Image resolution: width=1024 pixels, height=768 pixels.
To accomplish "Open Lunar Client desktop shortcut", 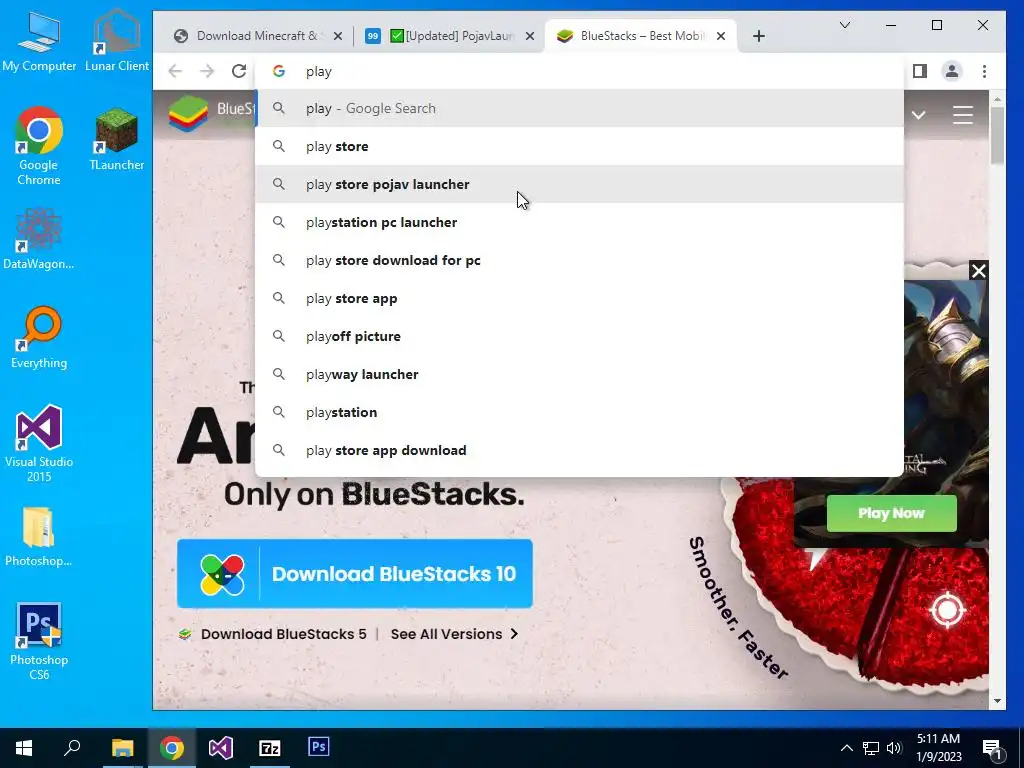I will click(117, 42).
